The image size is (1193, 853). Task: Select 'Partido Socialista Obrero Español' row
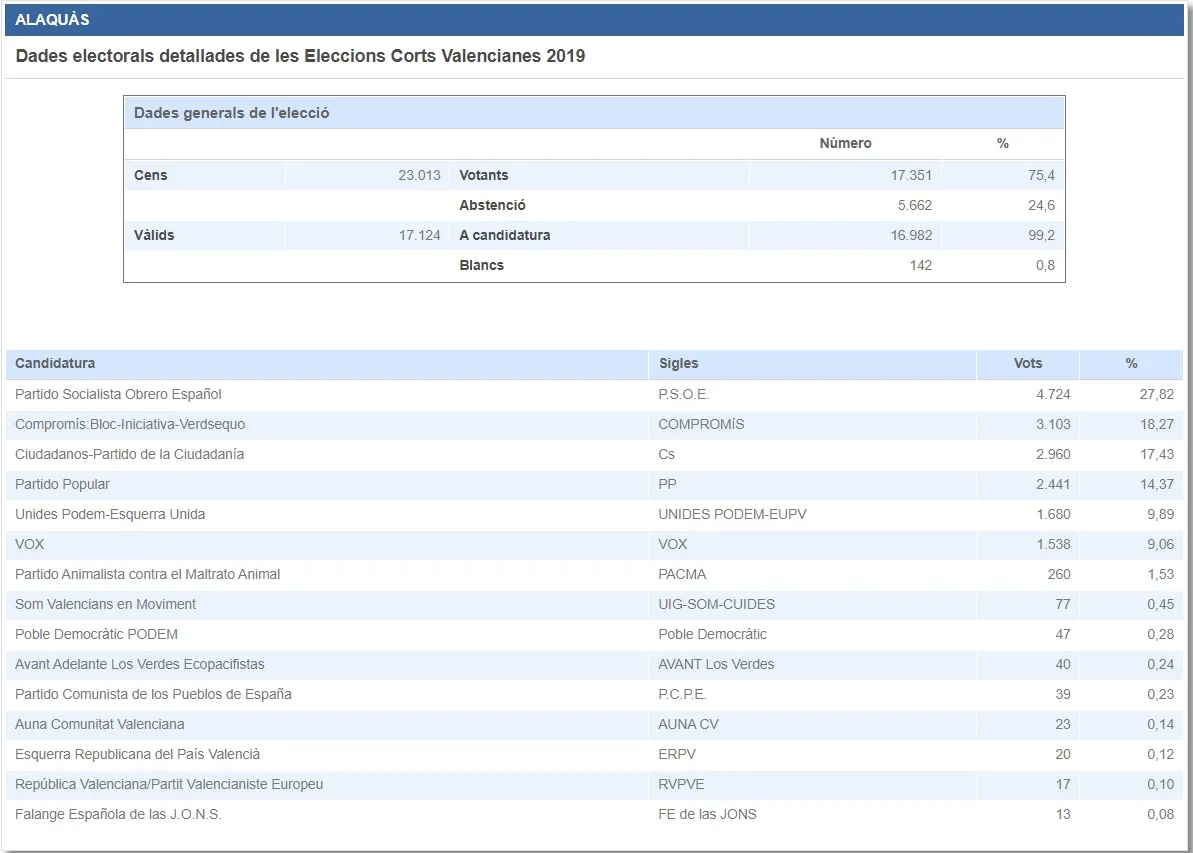click(593, 394)
